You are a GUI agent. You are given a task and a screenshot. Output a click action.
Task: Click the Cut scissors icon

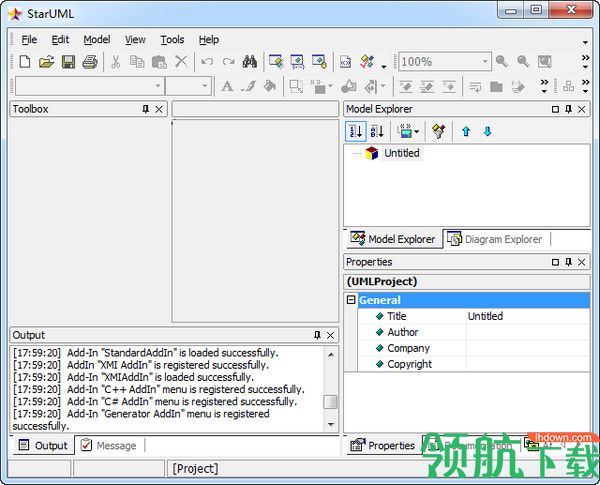tap(115, 62)
